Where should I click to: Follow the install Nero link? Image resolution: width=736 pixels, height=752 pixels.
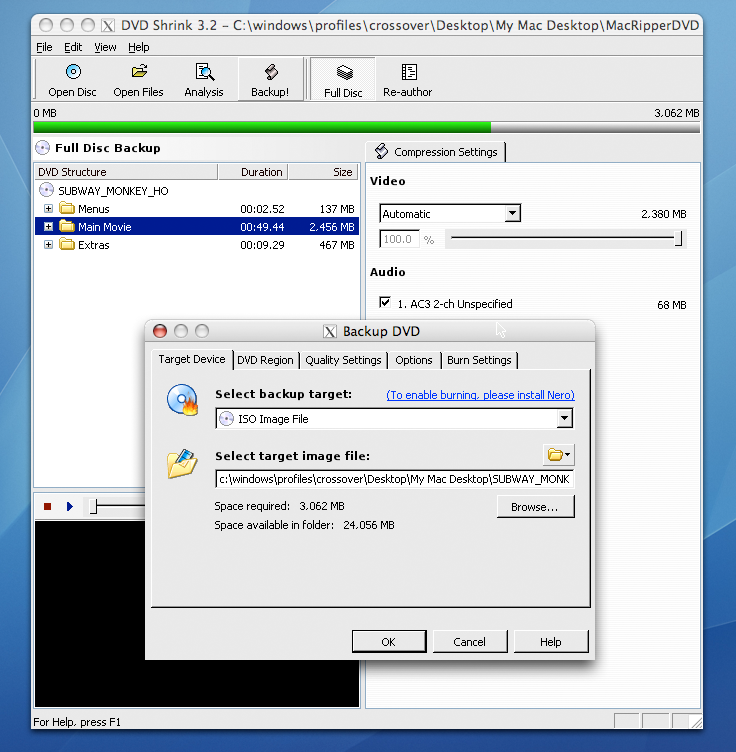click(480, 395)
